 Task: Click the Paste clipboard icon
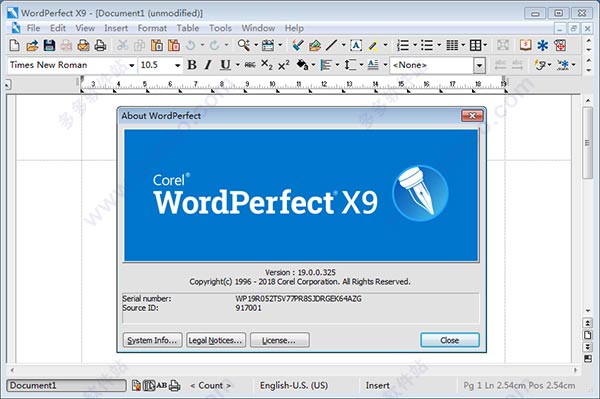tap(157, 46)
